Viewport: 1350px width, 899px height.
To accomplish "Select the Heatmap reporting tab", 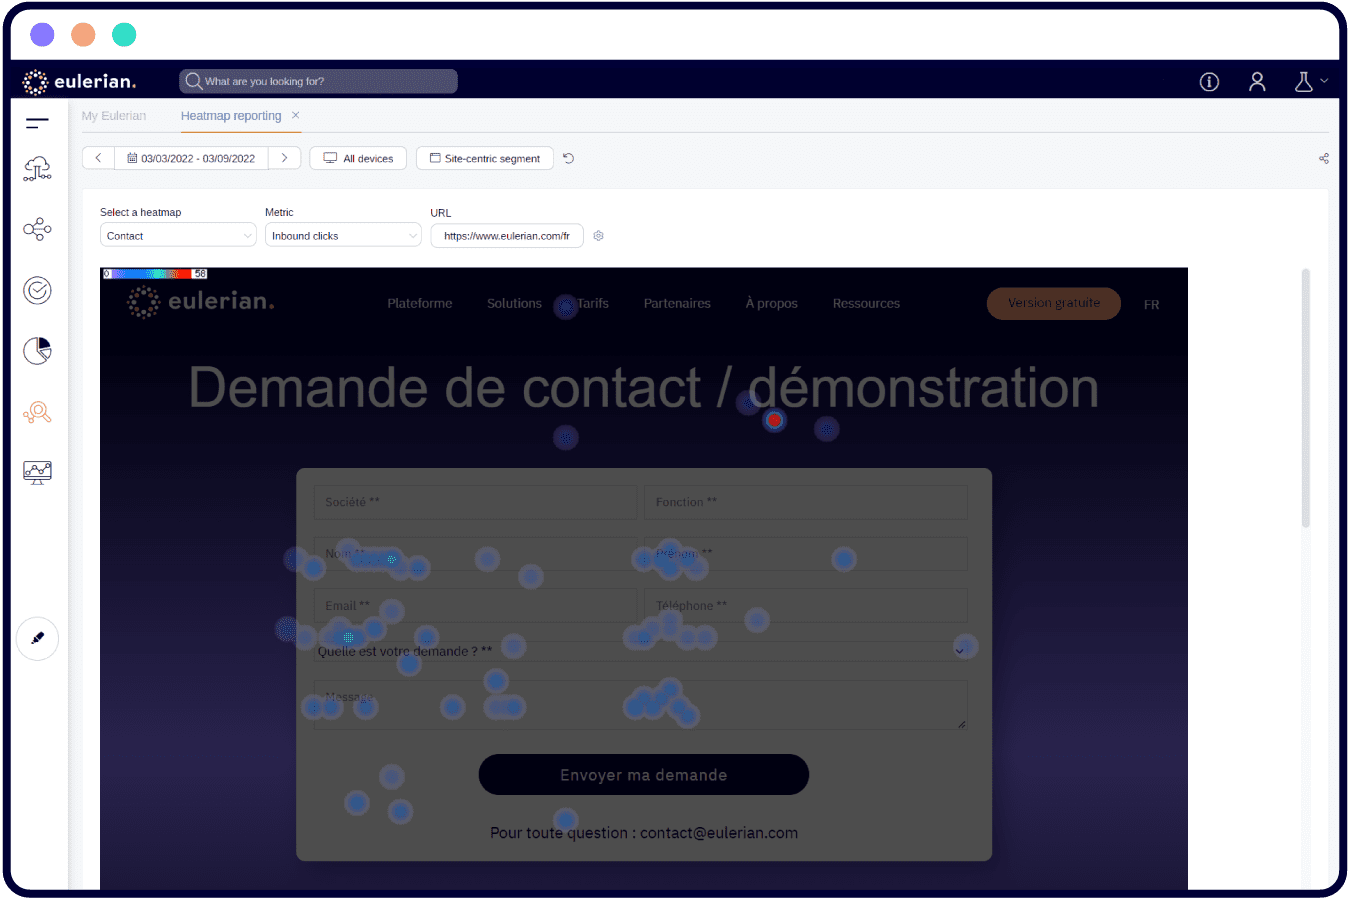I will [x=231, y=116].
